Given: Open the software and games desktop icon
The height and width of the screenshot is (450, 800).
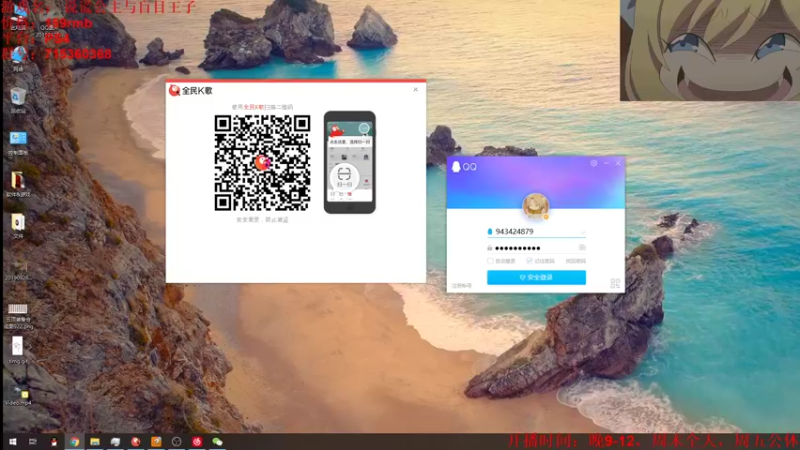Looking at the screenshot, I should point(18,184).
